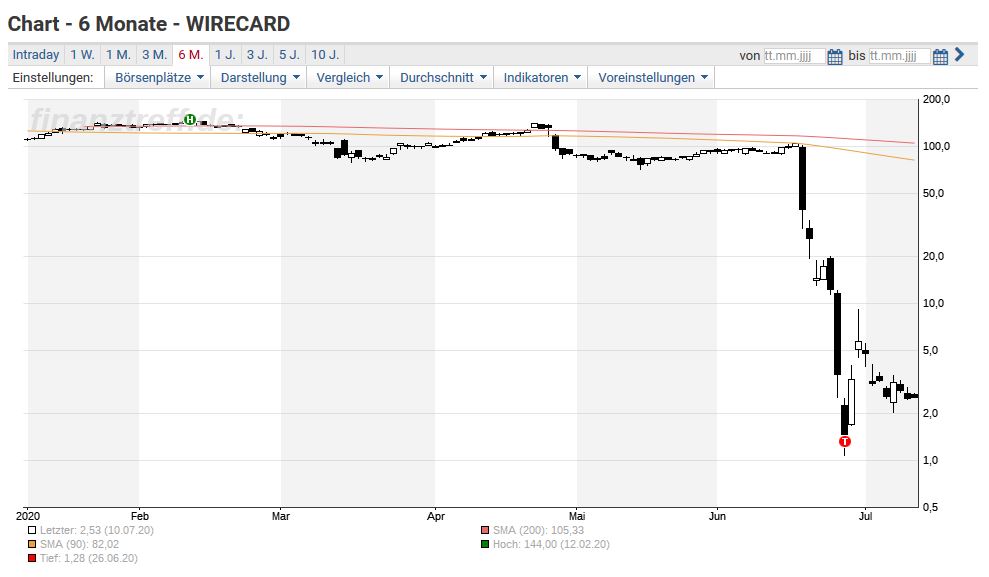Image resolution: width=989 pixels, height=577 pixels.
Task: Select the 1 J. time range tab
Action: [225, 55]
